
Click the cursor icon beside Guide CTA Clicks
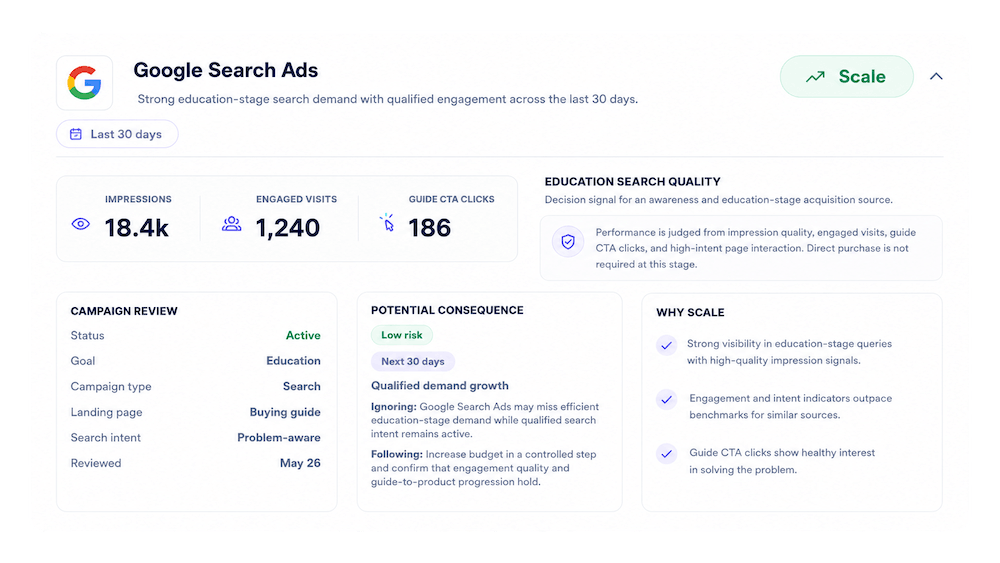[x=387, y=223]
